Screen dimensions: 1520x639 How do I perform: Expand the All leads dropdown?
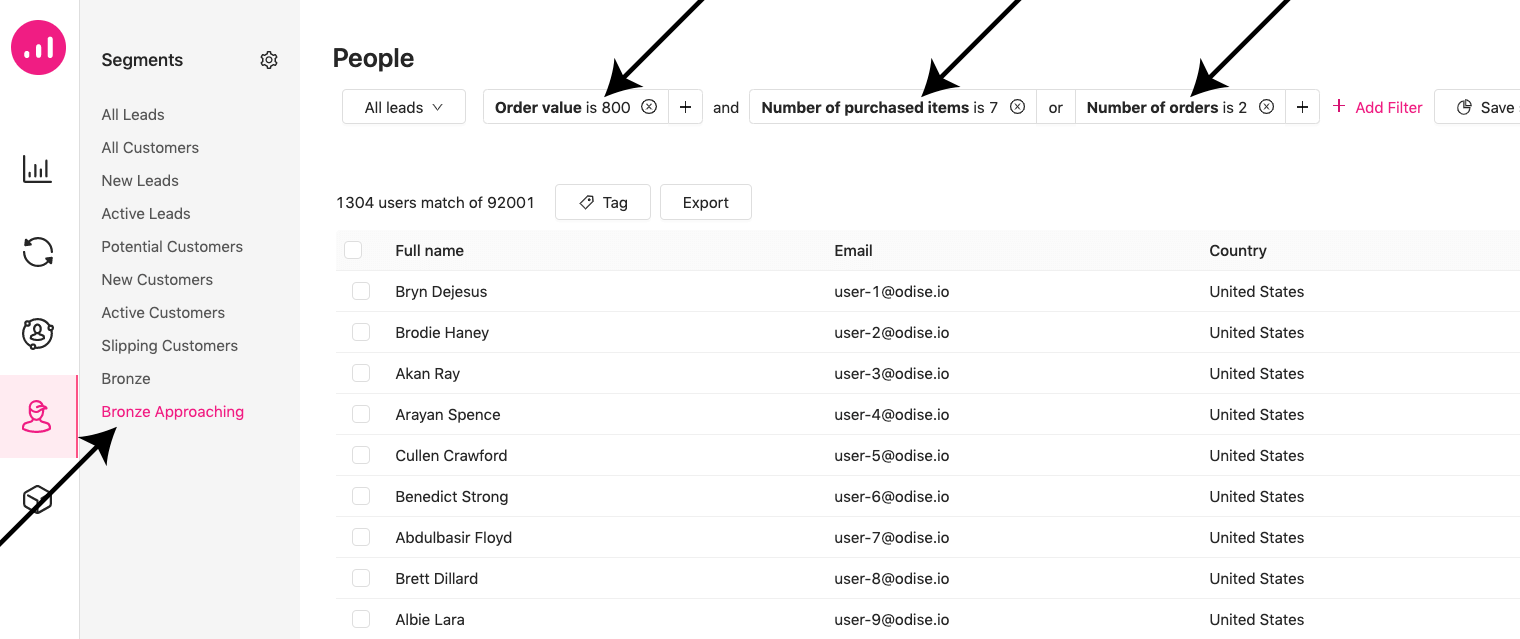coord(404,107)
